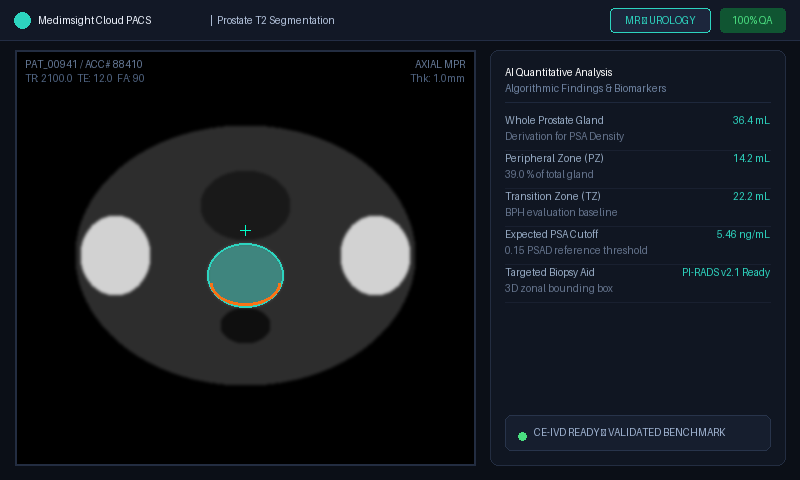Click Algorithmic Findings & Biomarkers subtitle
800x480 pixels.
[586, 88]
